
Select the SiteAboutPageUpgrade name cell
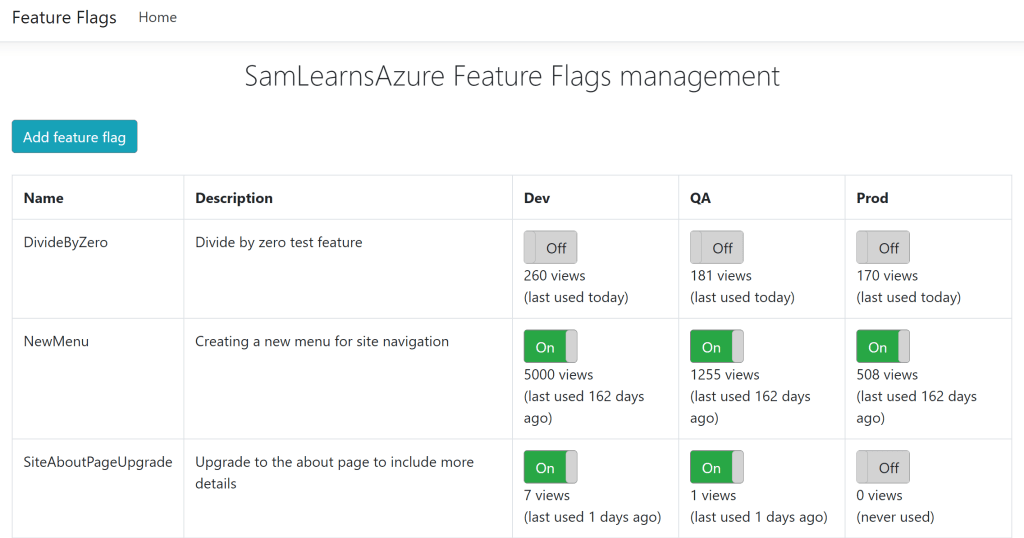point(98,462)
